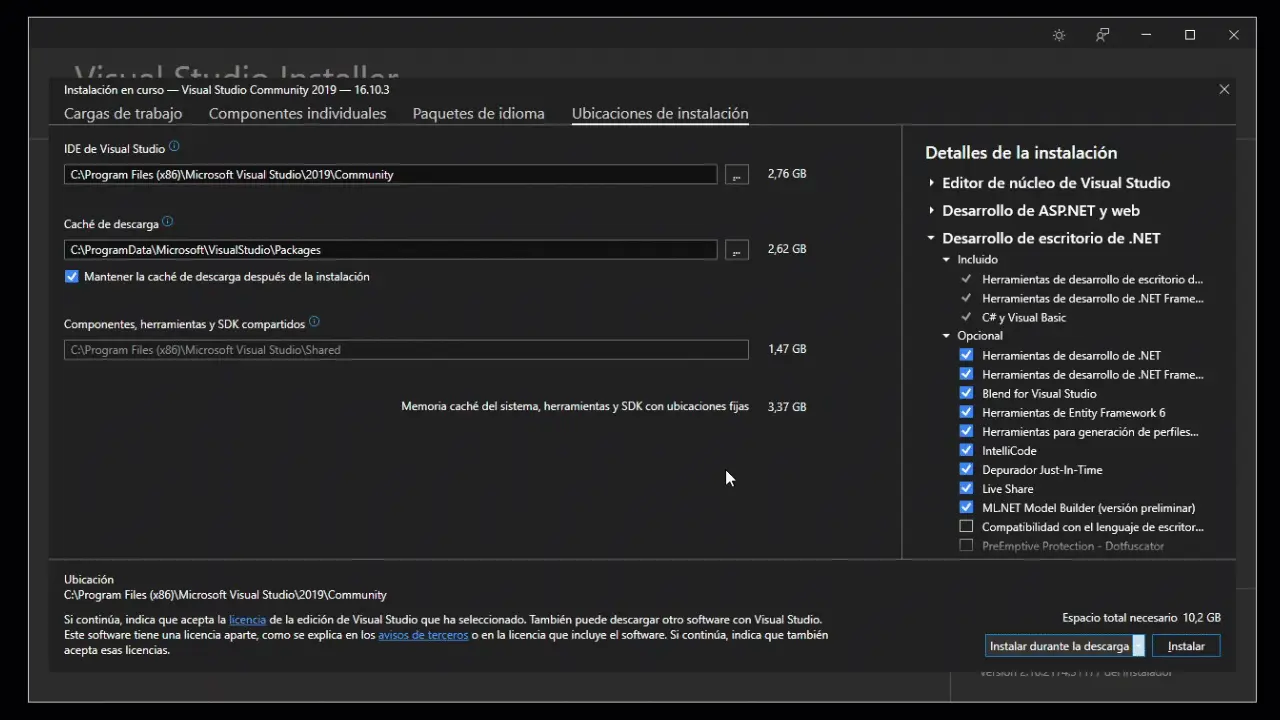Enable Compatibilidad con el lenguaje de escritor

(966, 526)
